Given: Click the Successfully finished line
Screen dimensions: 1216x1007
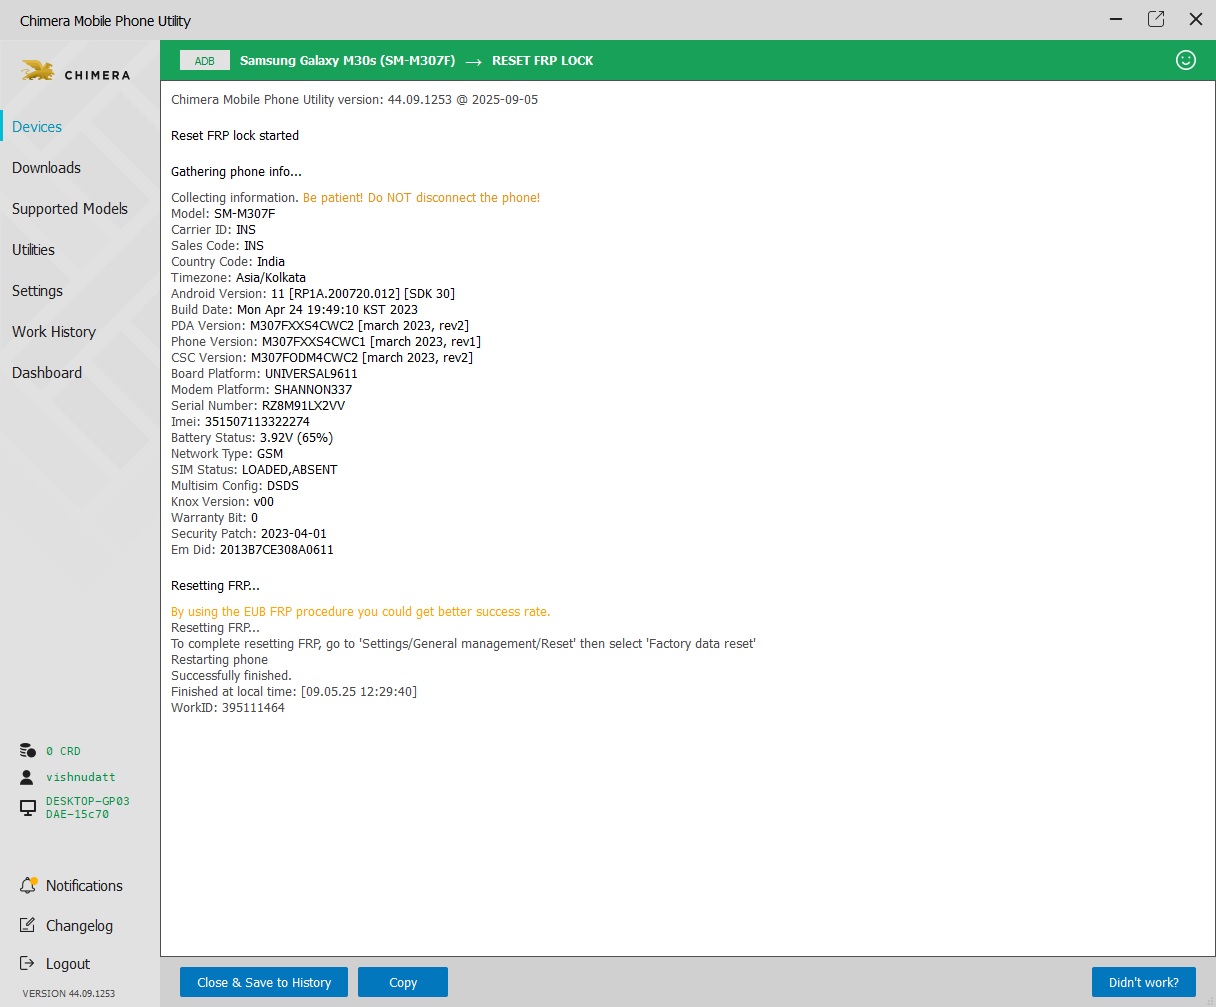Looking at the screenshot, I should (231, 676).
